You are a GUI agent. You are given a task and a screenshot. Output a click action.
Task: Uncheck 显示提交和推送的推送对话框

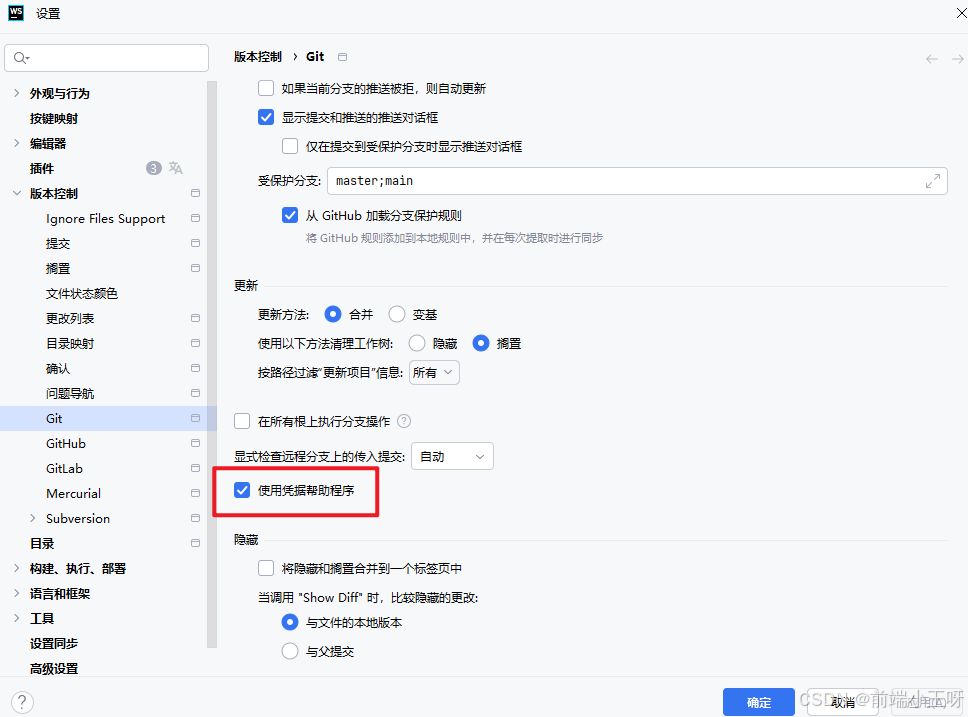[266, 117]
